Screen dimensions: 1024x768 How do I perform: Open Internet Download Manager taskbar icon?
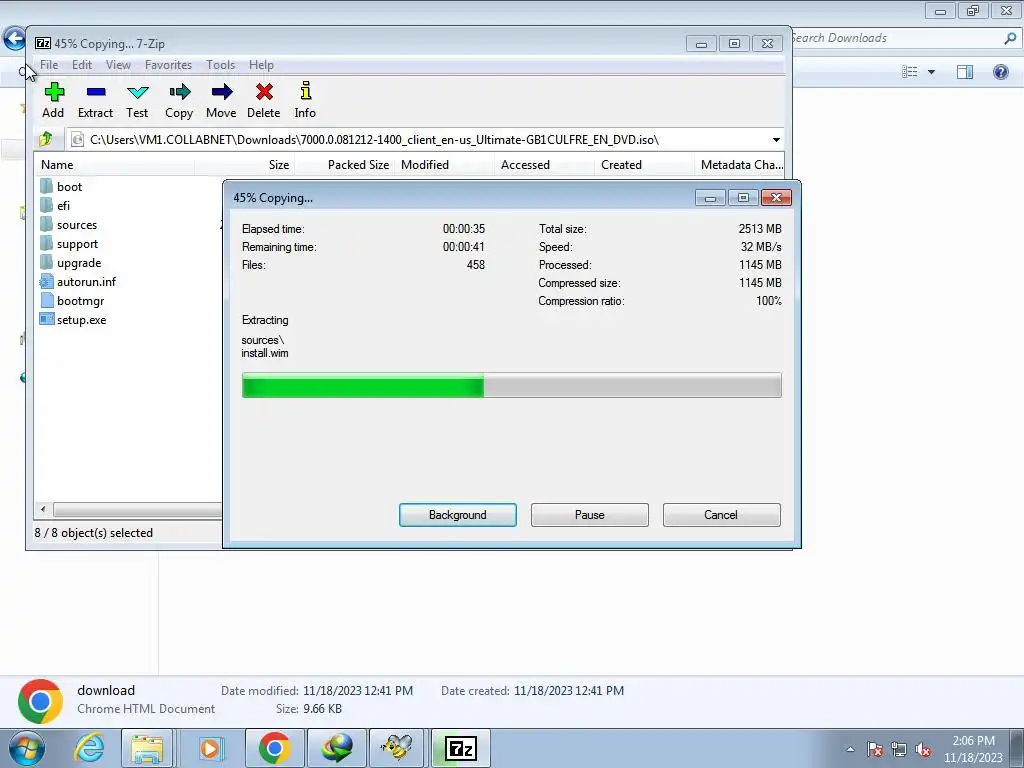point(336,748)
